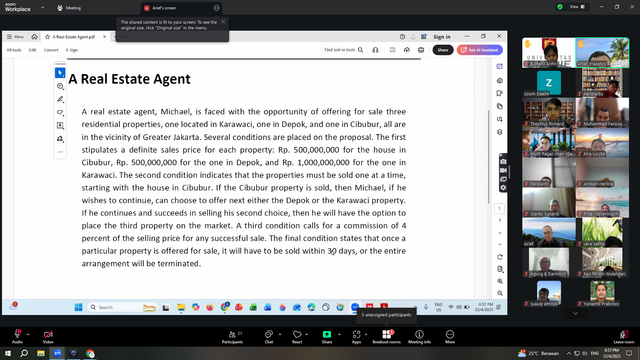Click the Meeting button in Zoom title bar
640x360 pixels.
pos(69,8)
